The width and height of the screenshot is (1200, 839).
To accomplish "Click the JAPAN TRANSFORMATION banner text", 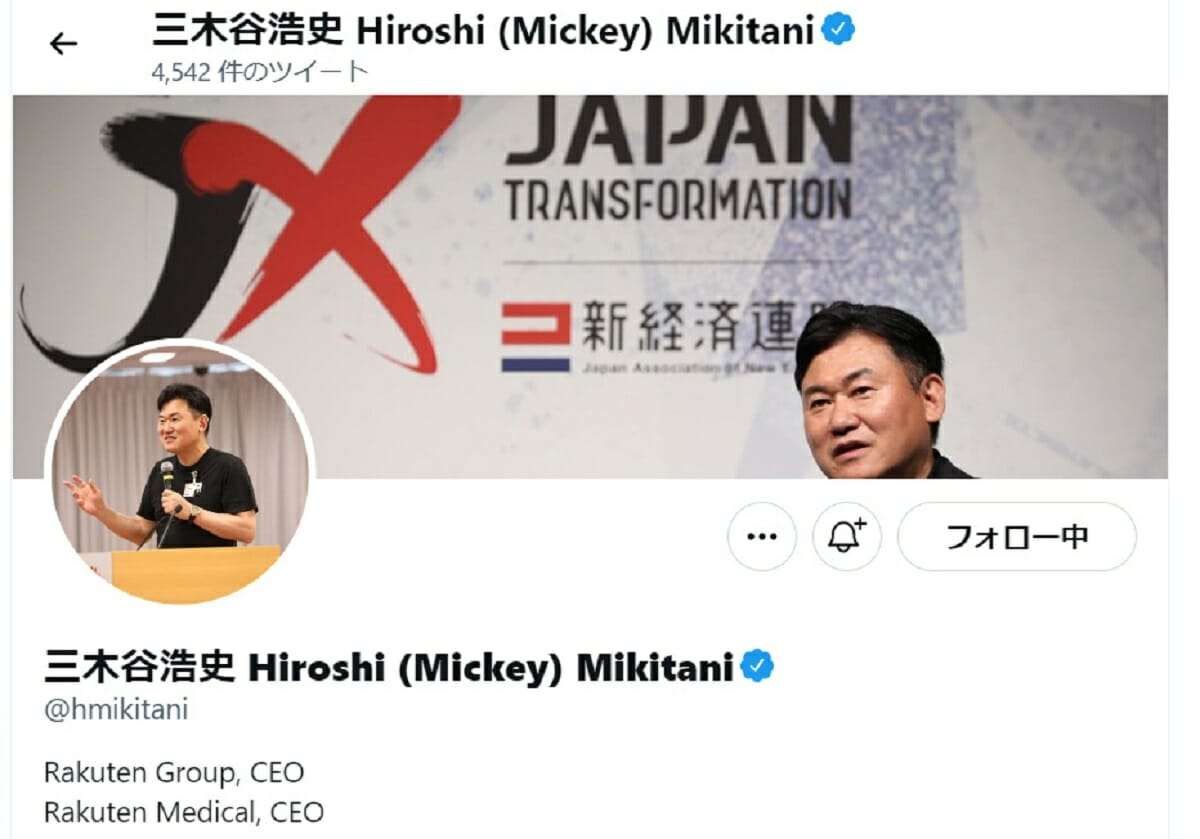I will pyautogui.click(x=678, y=160).
